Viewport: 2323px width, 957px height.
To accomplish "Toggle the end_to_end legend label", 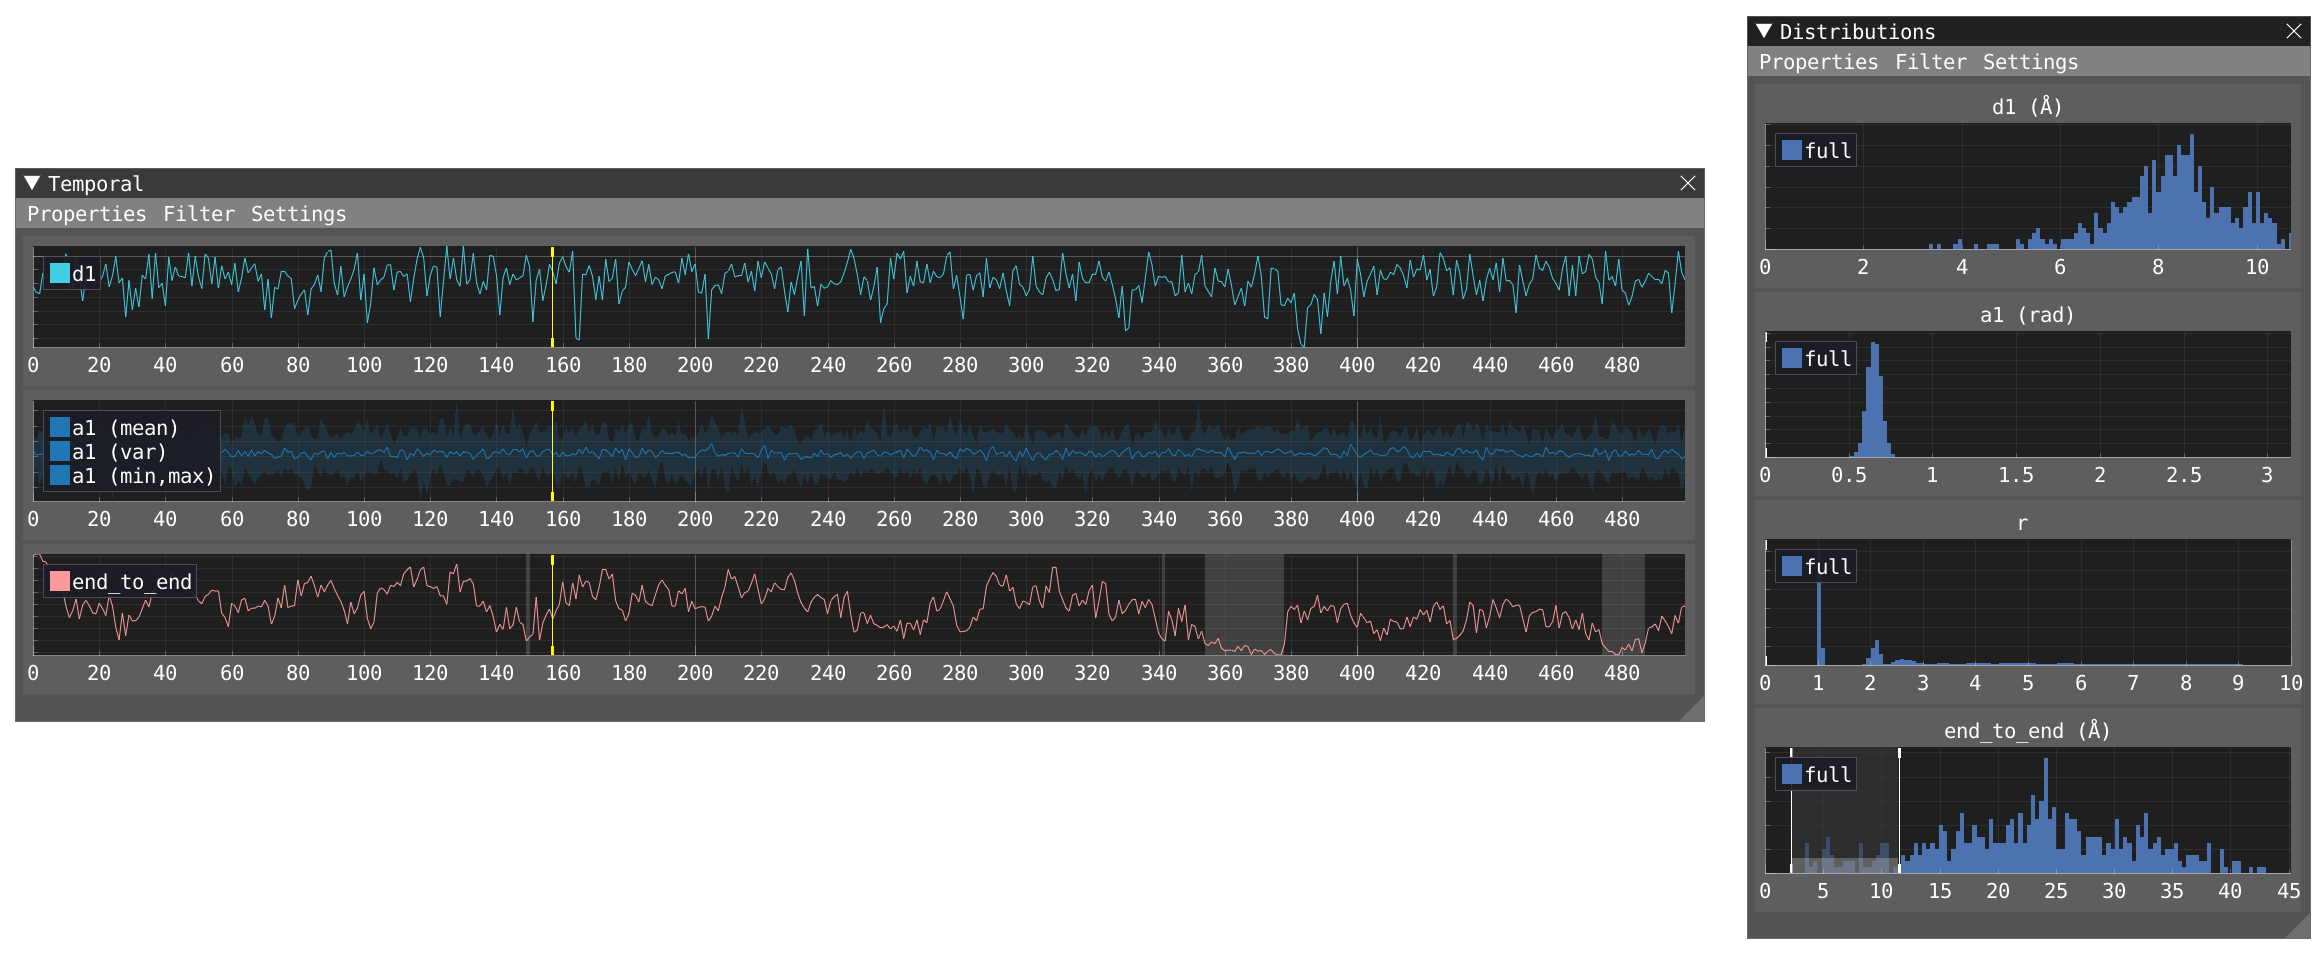I will click(131, 582).
